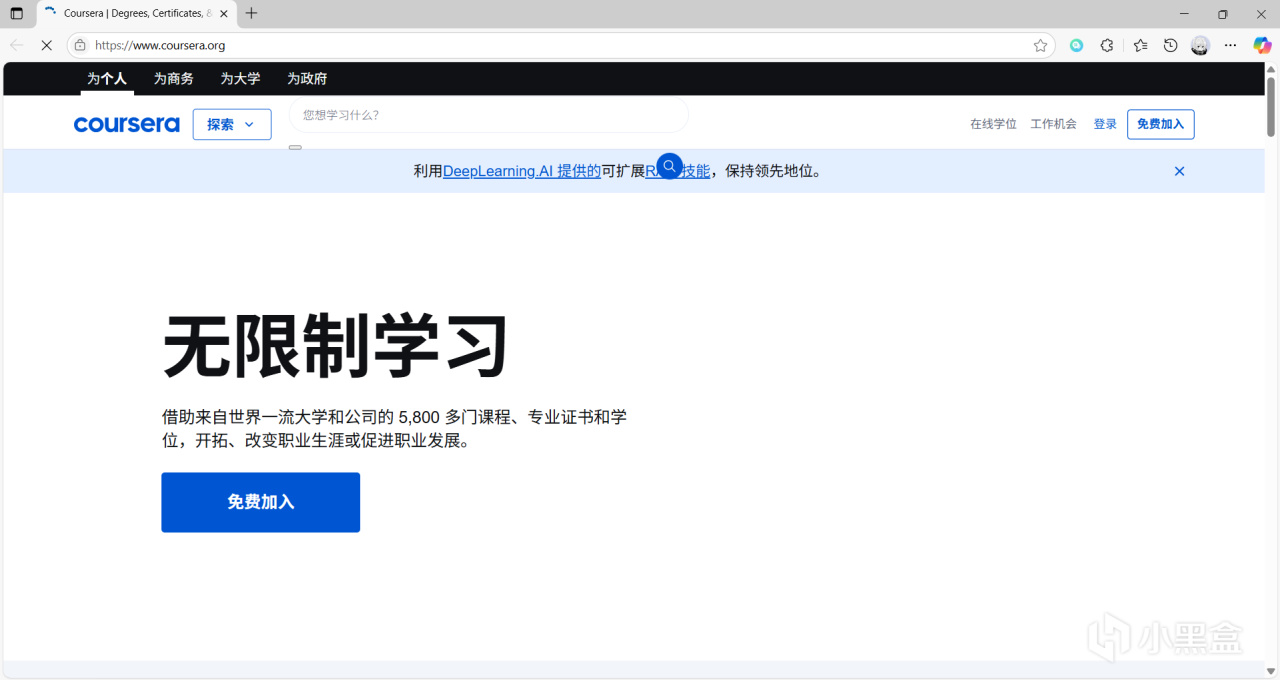Click the page vertical scrollbar

coord(1271,107)
